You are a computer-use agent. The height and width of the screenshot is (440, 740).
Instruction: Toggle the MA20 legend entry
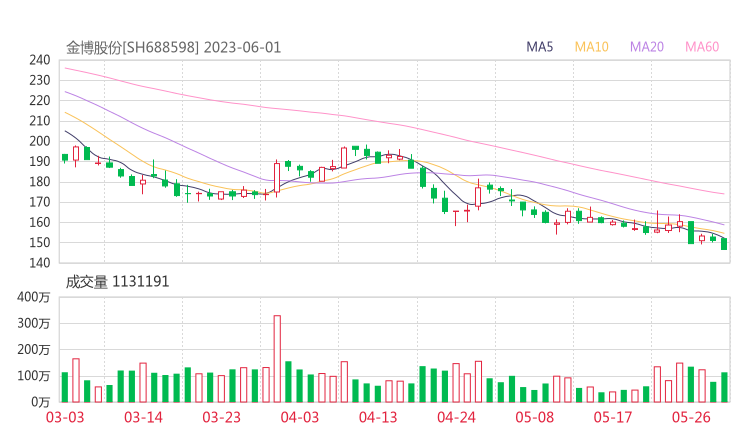click(x=647, y=47)
